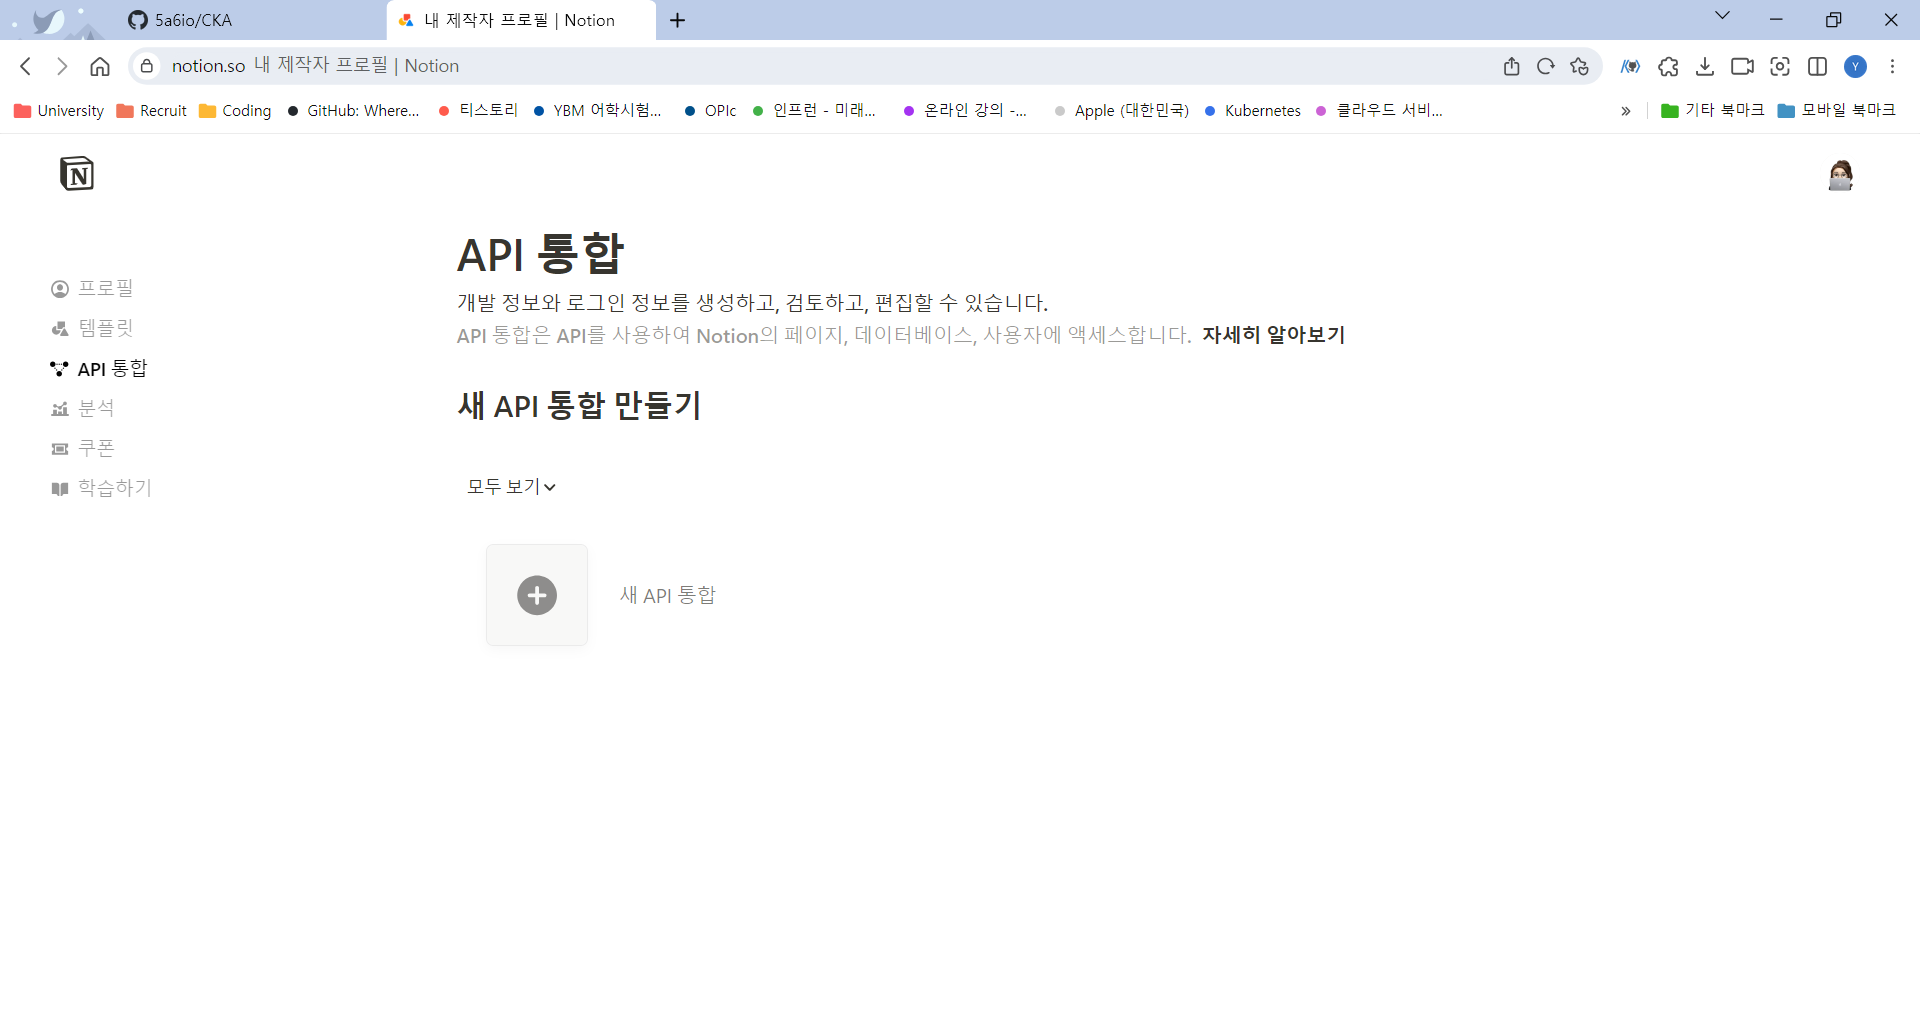Click the 자세히 알아보기 link
1920x1020 pixels.
[1273, 335]
